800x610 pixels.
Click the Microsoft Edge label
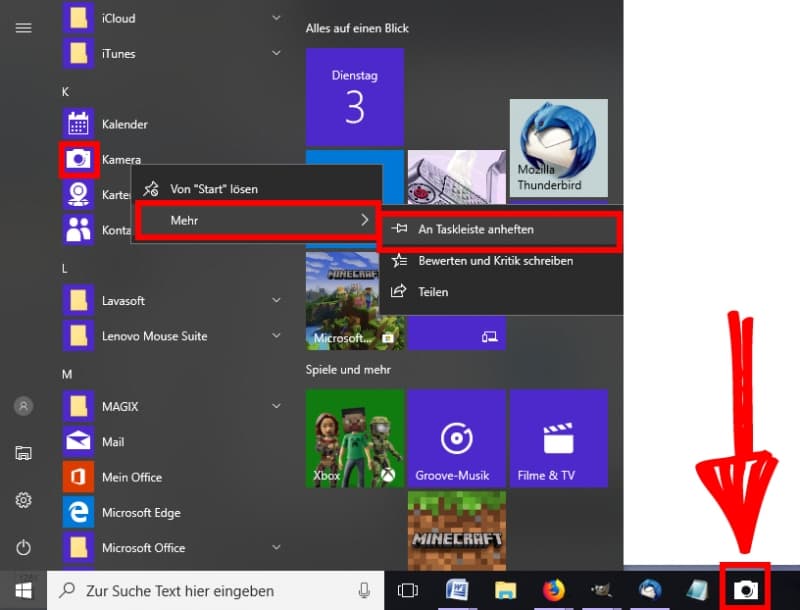tap(141, 512)
